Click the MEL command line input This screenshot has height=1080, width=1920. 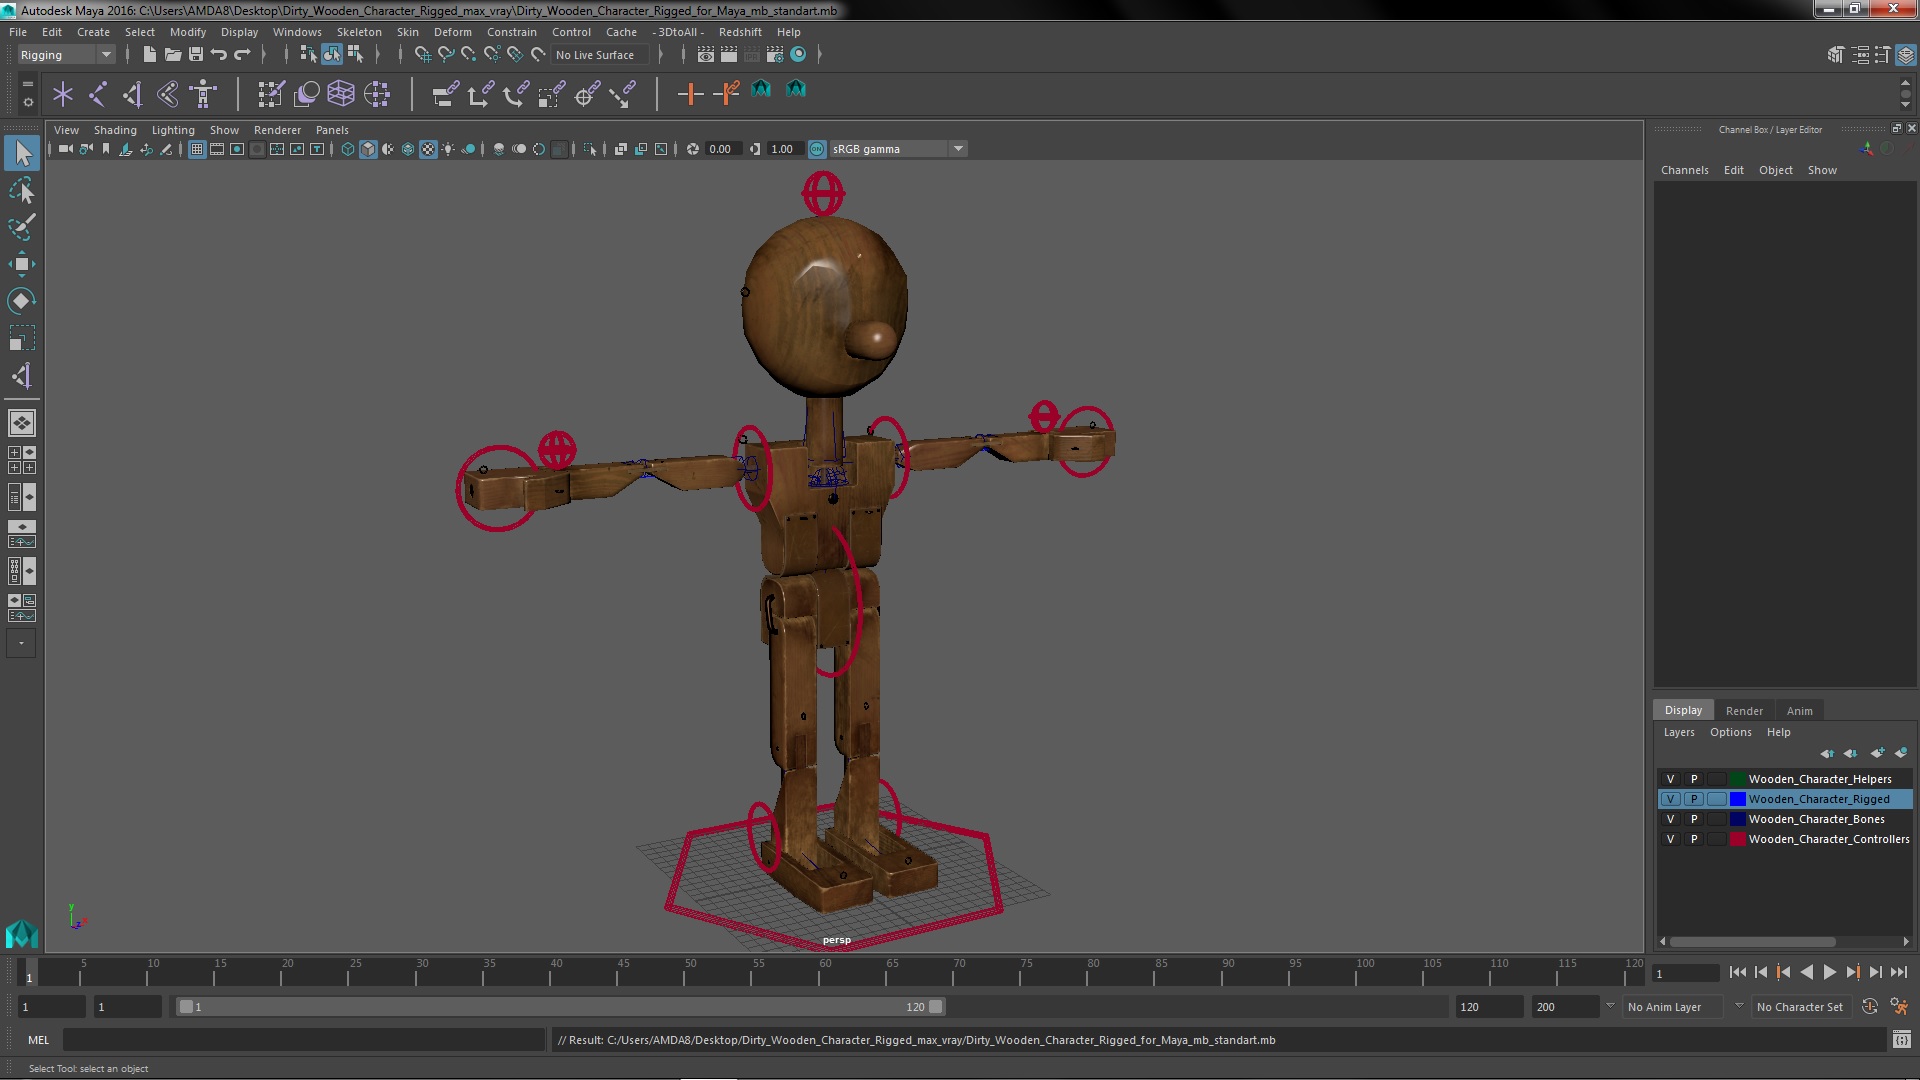304,1040
